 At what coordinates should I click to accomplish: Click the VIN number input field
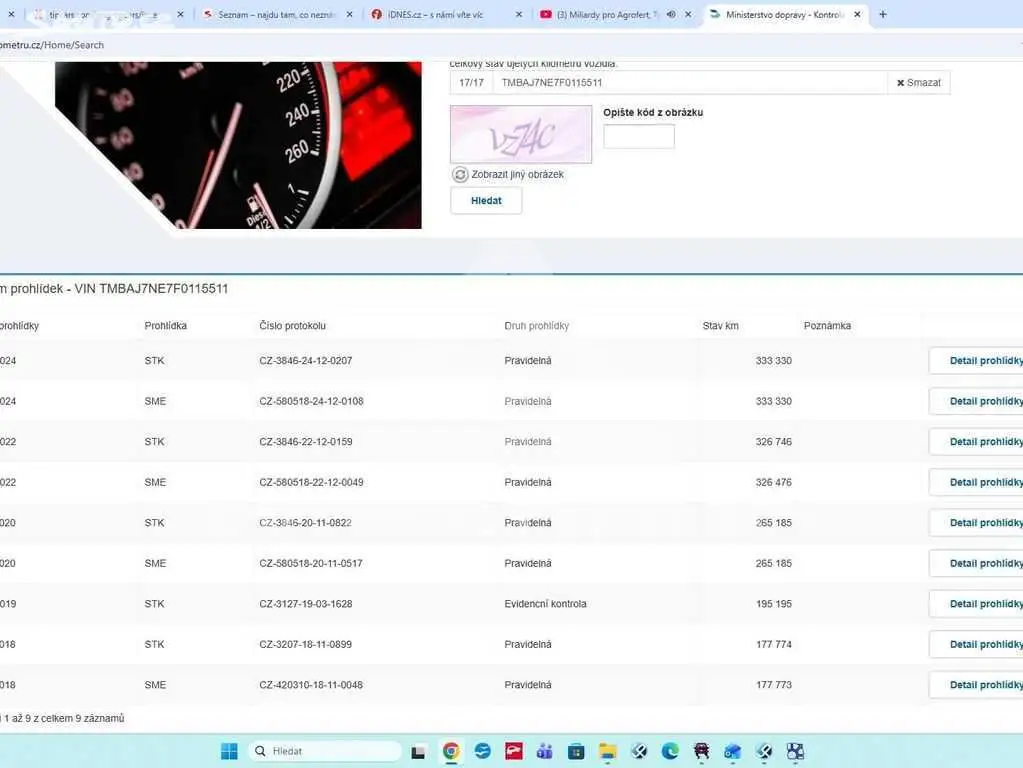click(690, 83)
